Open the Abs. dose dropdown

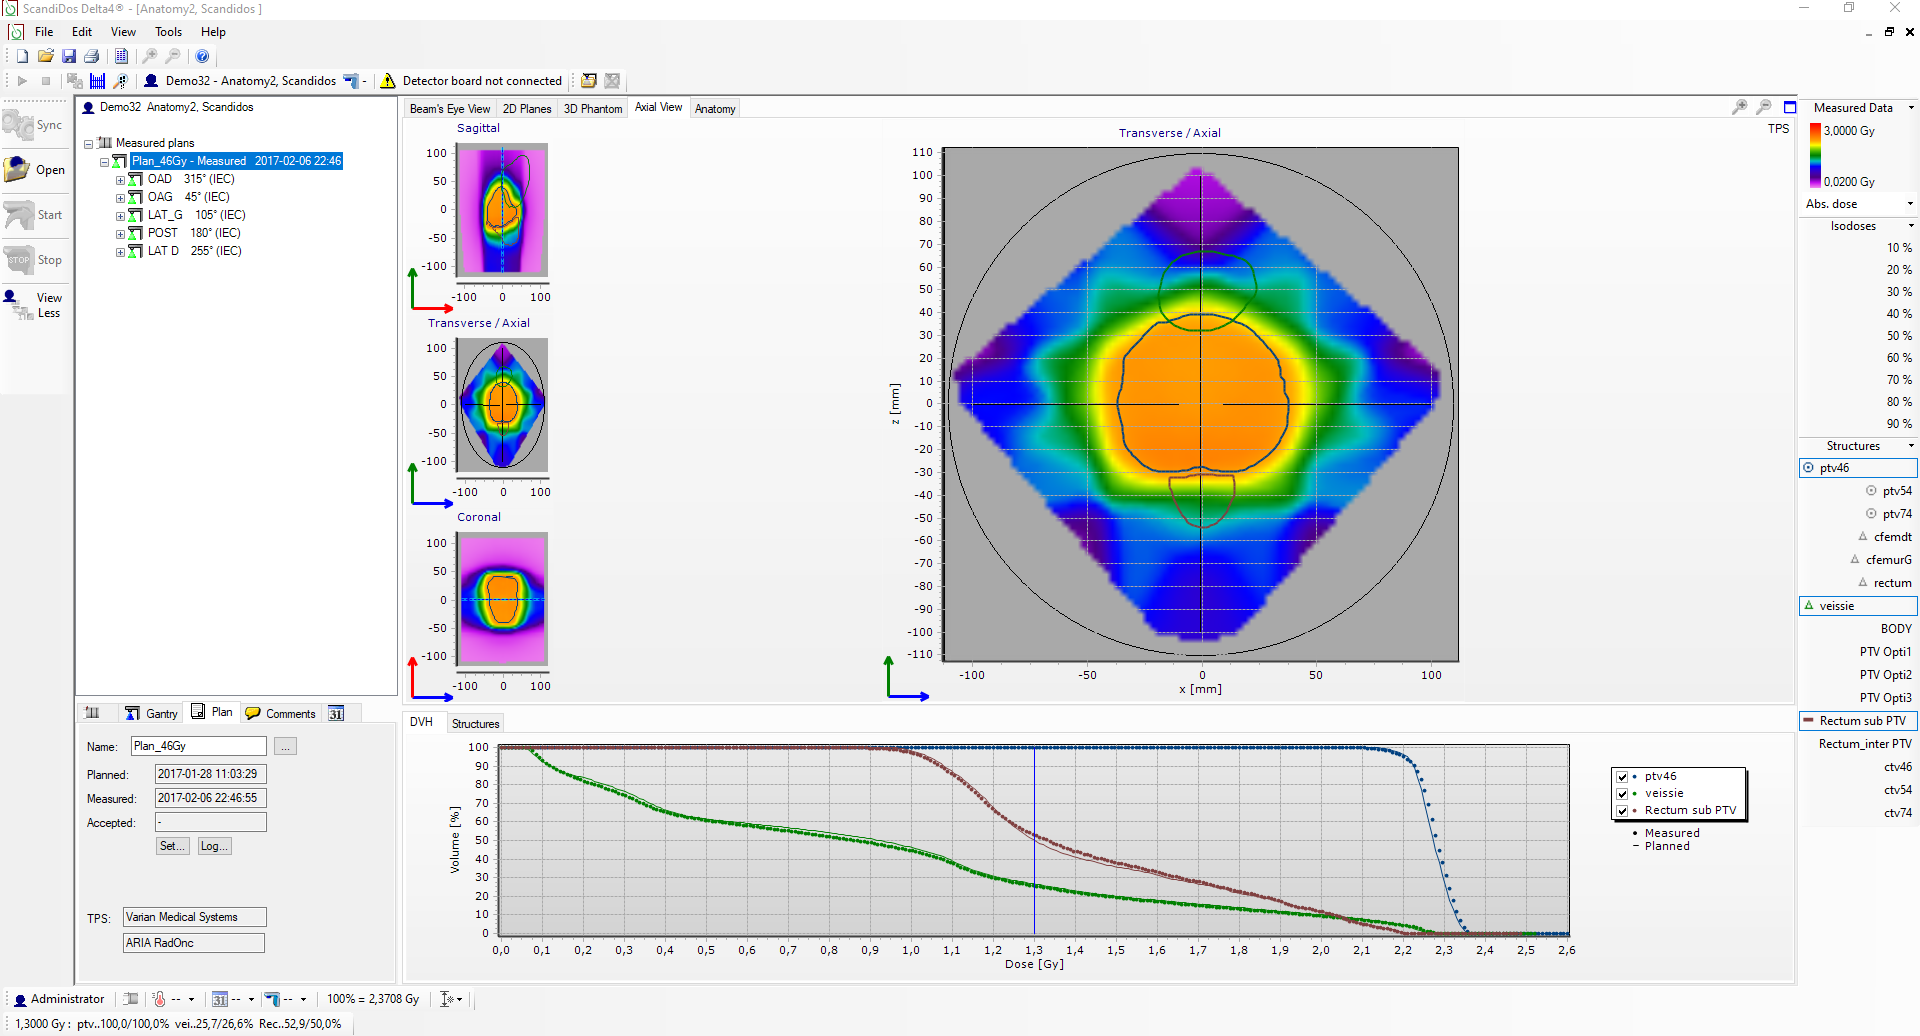[1910, 204]
